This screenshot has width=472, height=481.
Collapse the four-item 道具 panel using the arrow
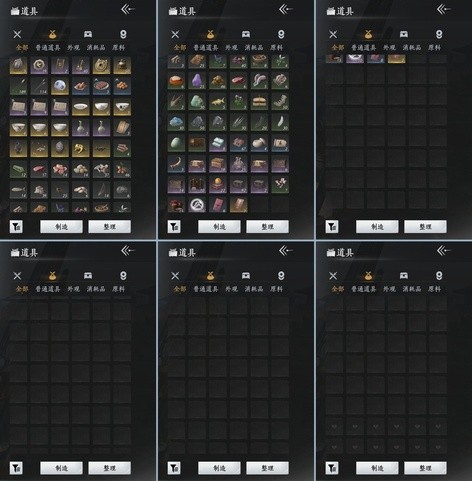tap(443, 10)
